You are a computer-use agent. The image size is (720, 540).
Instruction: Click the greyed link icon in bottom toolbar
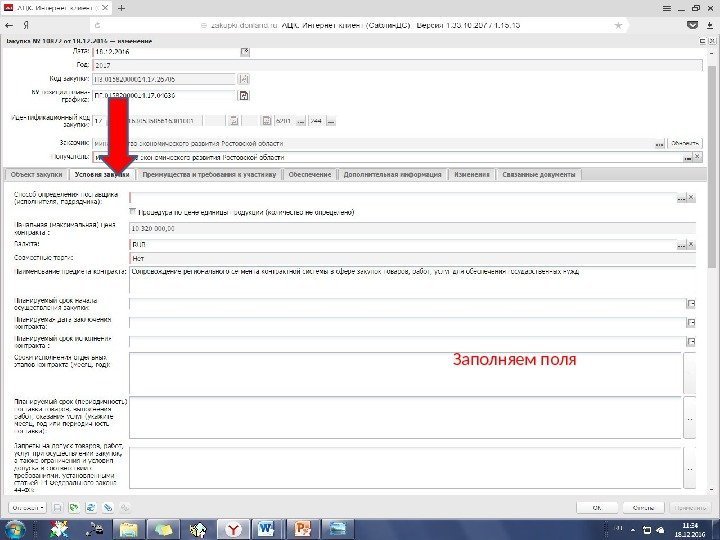pos(124,507)
